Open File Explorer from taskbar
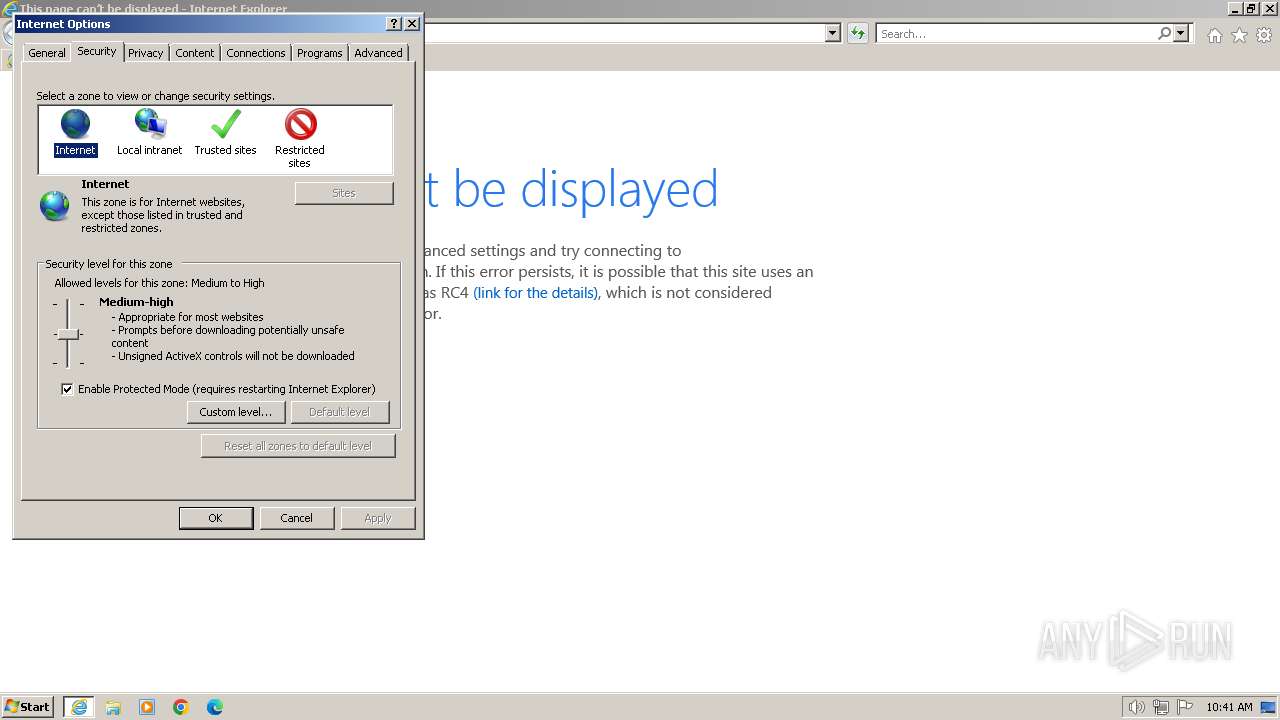The image size is (1280, 720). pos(113,707)
